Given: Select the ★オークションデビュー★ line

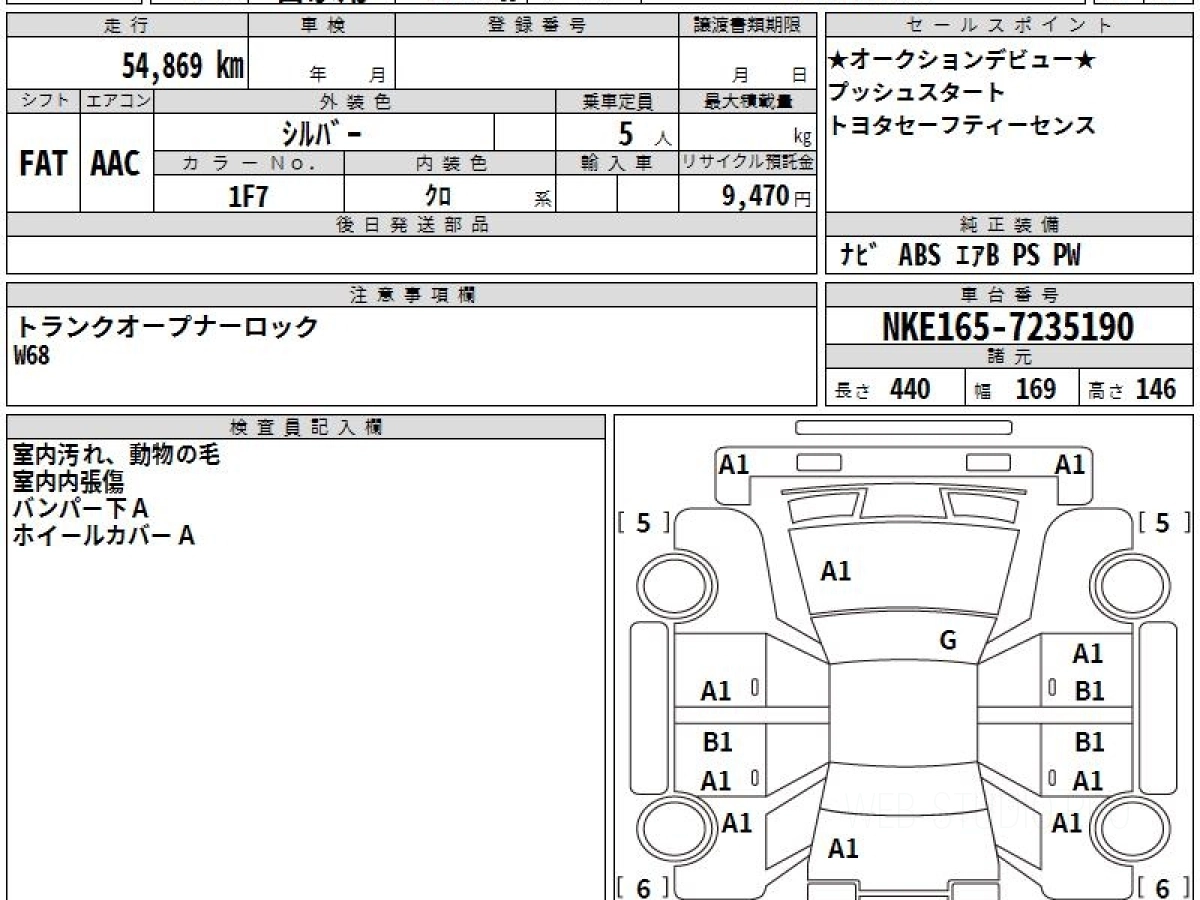Looking at the screenshot, I should [962, 61].
